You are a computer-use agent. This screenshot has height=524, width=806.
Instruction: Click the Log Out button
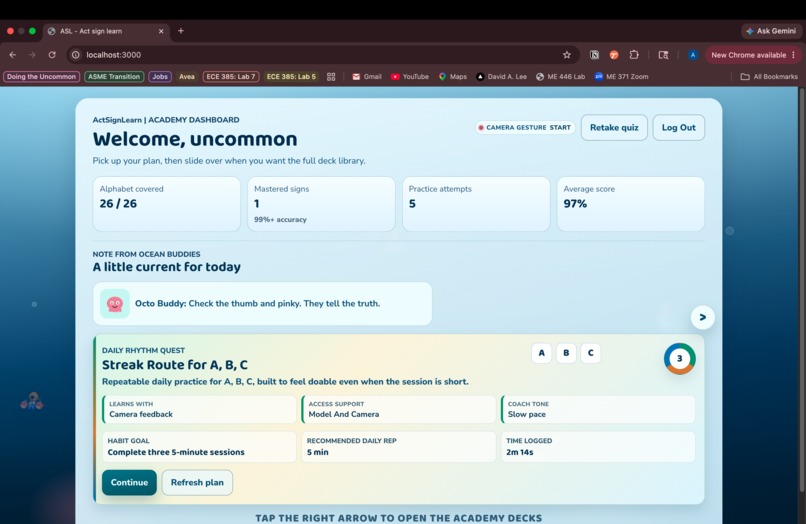coord(679,128)
